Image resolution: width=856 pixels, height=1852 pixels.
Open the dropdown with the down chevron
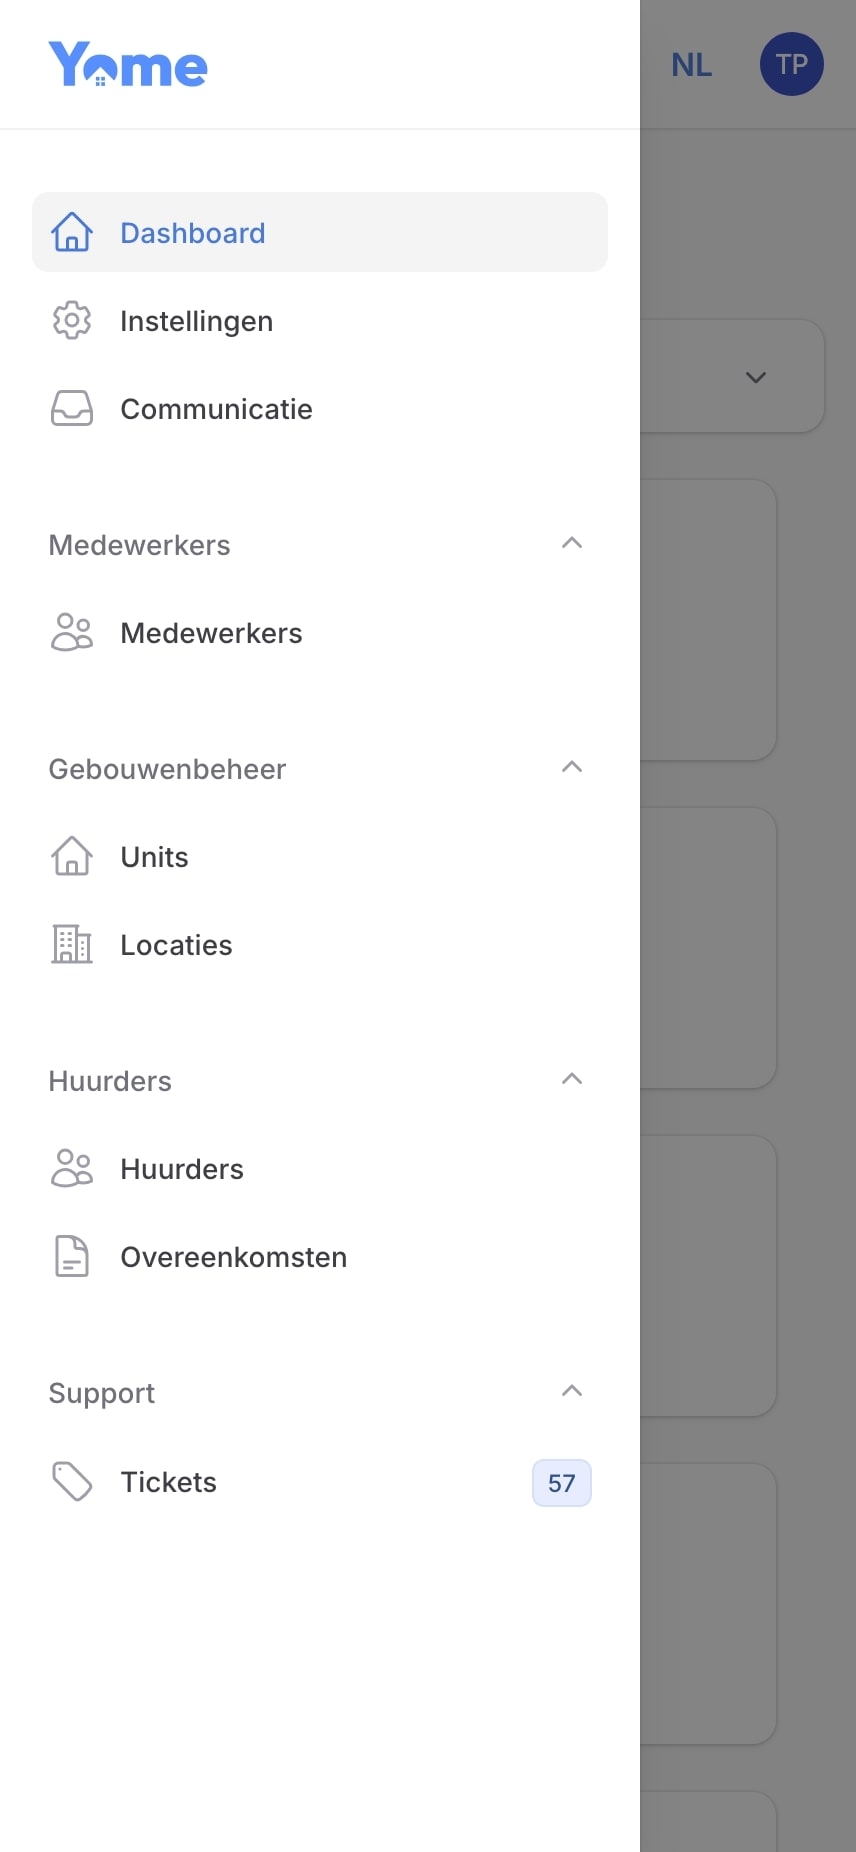coord(756,377)
